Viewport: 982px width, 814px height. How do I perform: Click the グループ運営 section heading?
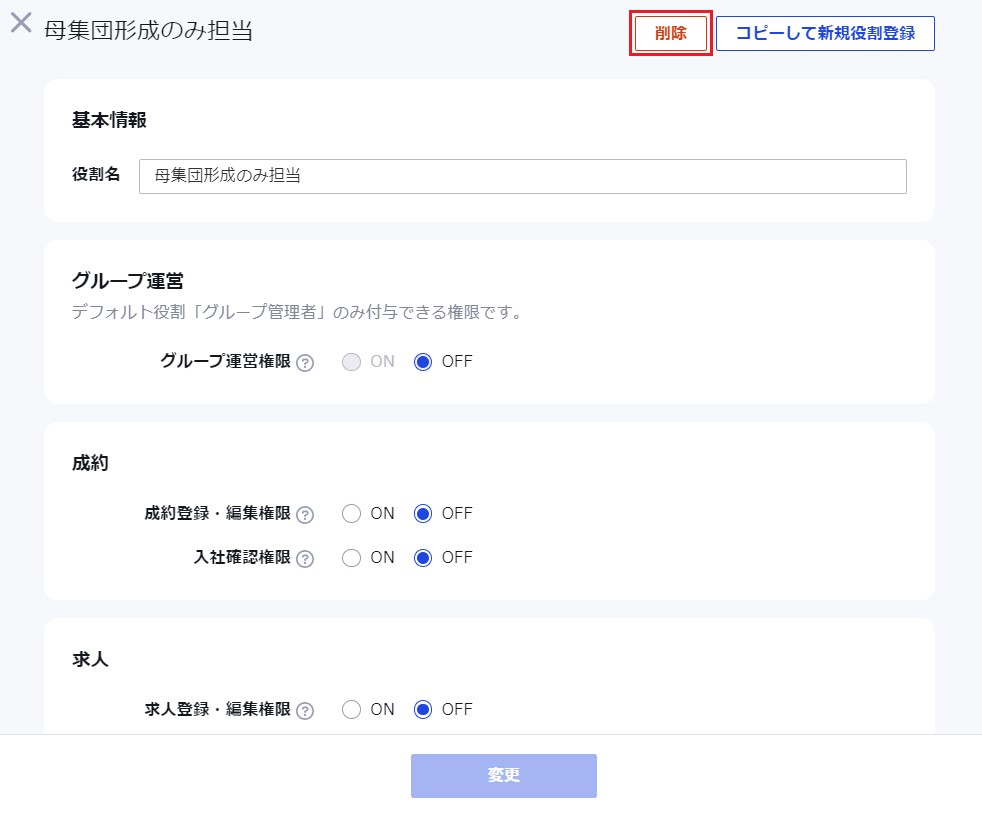point(128,280)
